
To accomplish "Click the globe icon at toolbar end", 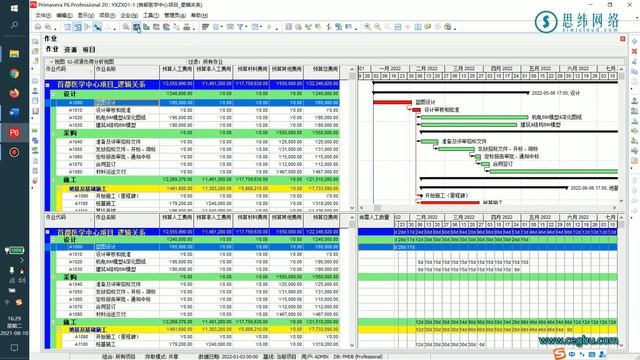I will point(448,27).
